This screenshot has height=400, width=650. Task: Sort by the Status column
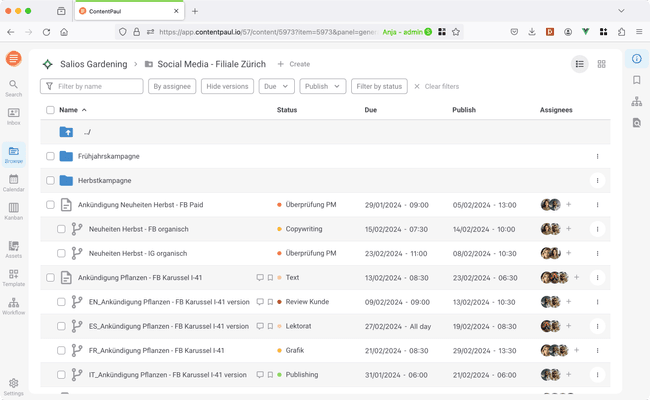pos(287,110)
